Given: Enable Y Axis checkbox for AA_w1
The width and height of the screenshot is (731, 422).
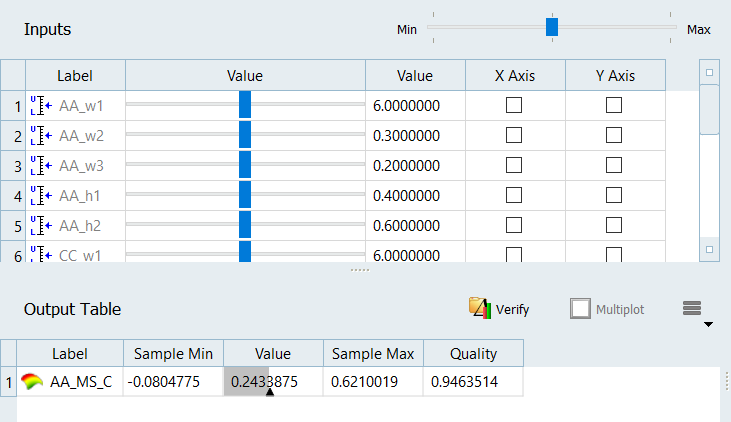Looking at the screenshot, I should tap(614, 105).
